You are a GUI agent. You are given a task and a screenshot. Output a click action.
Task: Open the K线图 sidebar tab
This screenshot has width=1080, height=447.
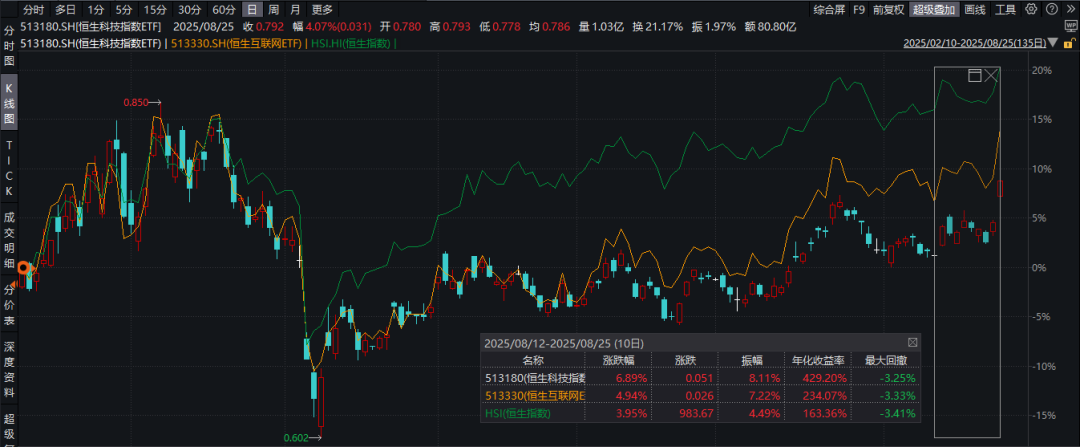[x=9, y=103]
